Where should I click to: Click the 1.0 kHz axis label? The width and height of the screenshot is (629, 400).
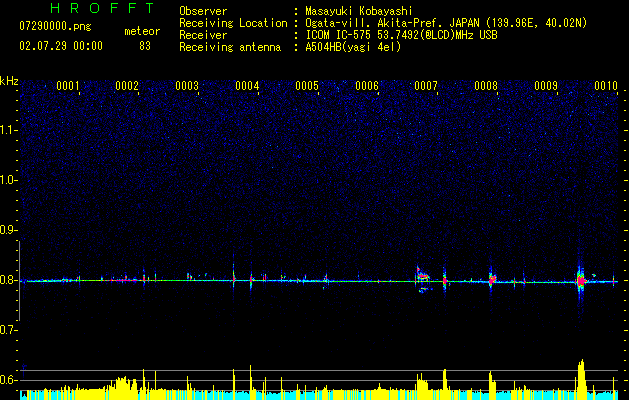pyautogui.click(x=8, y=180)
